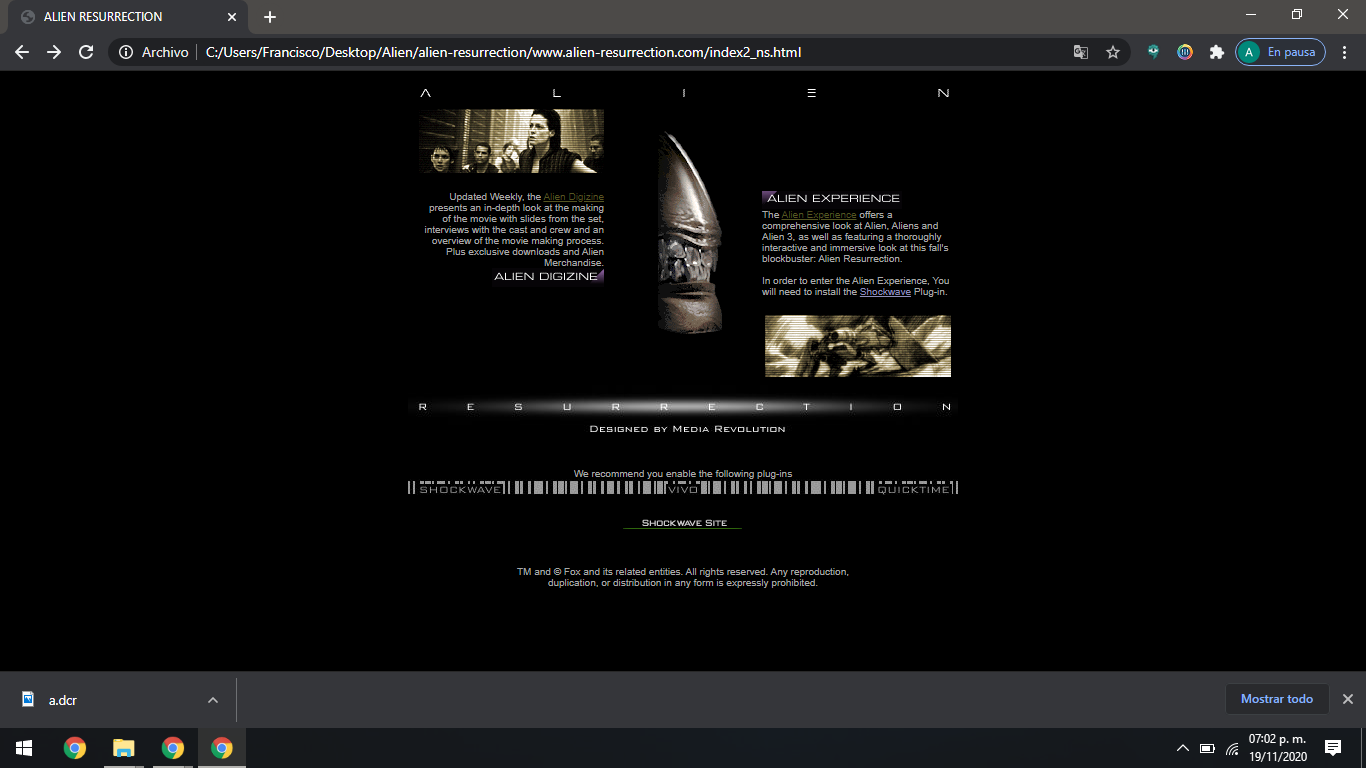Restore down the Chrome window
Image resolution: width=1366 pixels, height=768 pixels.
1297,15
